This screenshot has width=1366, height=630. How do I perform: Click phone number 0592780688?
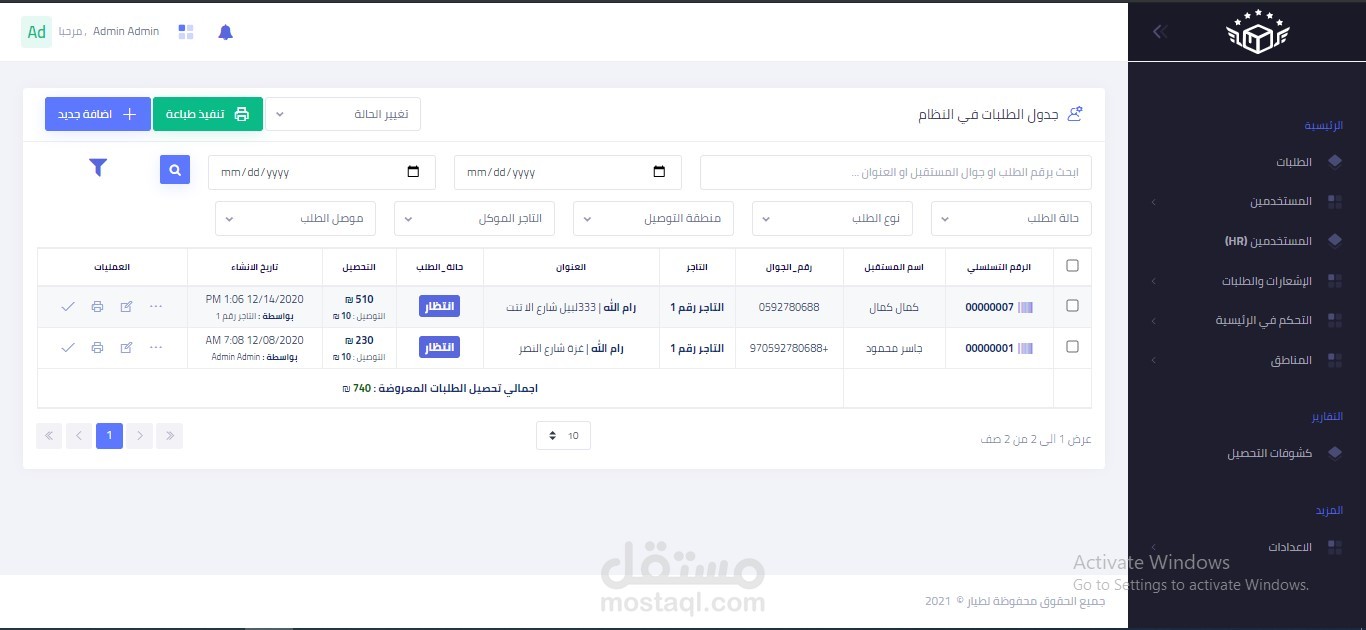(789, 307)
